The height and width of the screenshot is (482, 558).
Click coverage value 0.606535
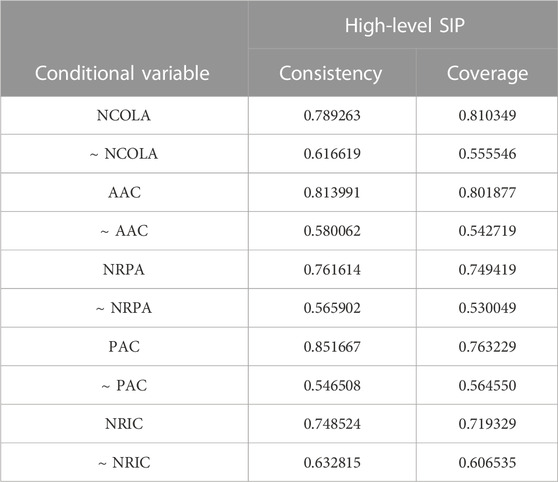(x=487, y=463)
